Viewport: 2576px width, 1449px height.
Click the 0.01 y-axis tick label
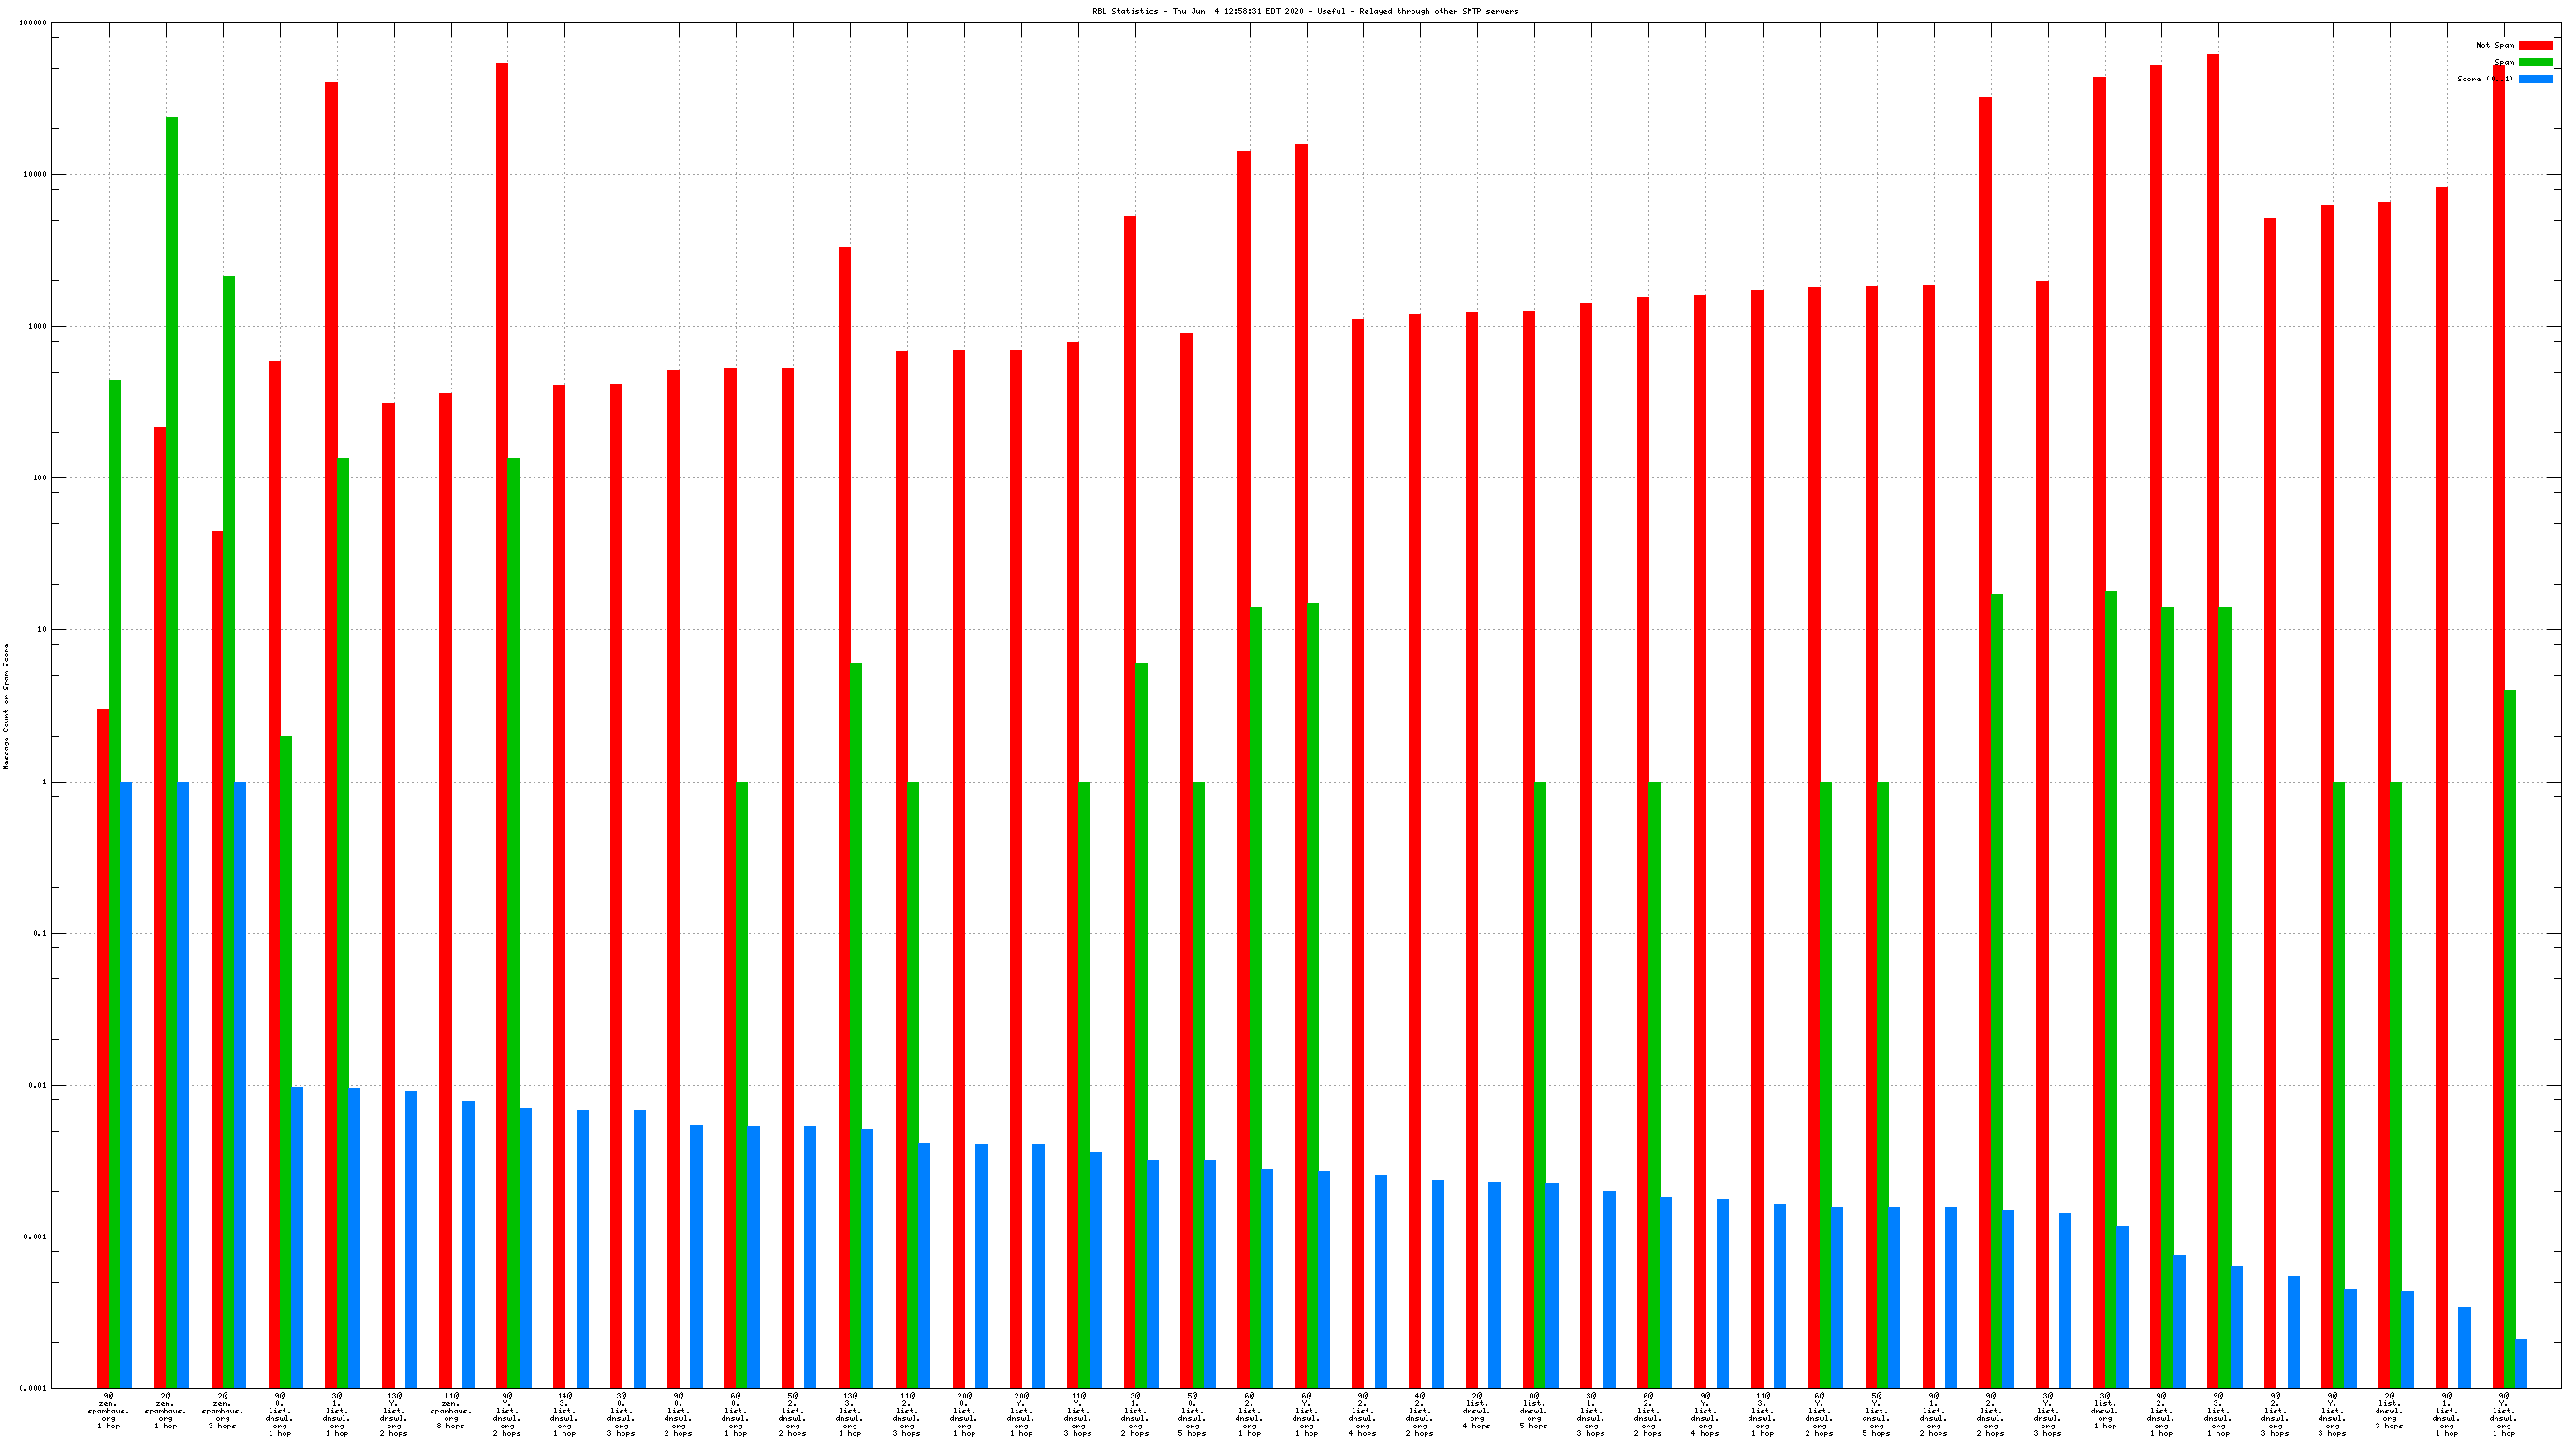tap(37, 1085)
